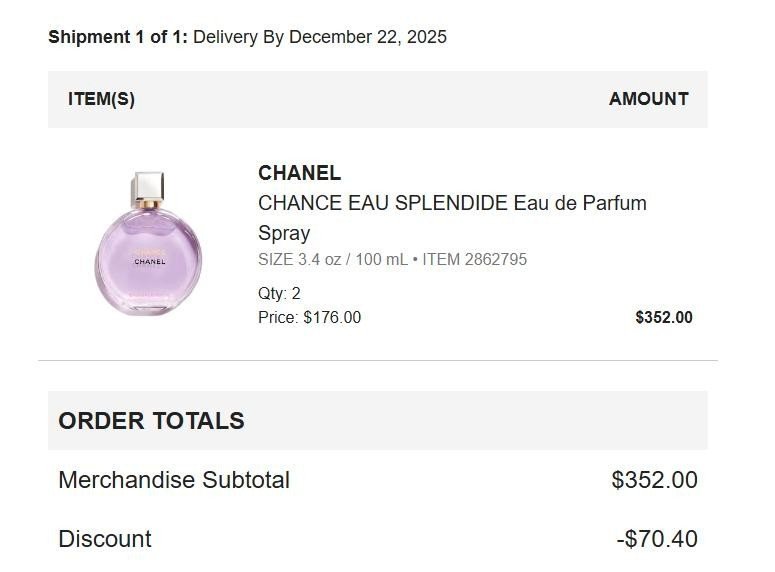Click the AMOUNT column header
This screenshot has width=775, height=572.
(x=648, y=99)
